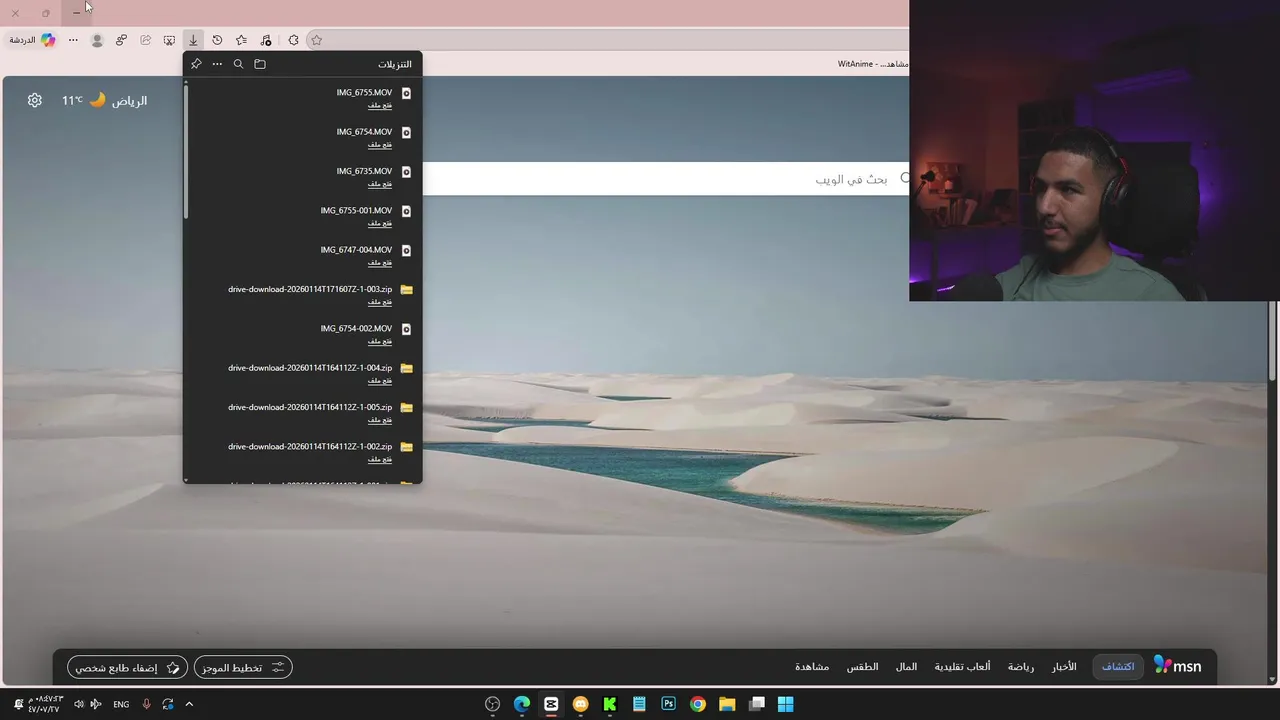Open the screenshot capture tool icon
Image resolution: width=1280 pixels, height=720 pixels.
pos(169,40)
